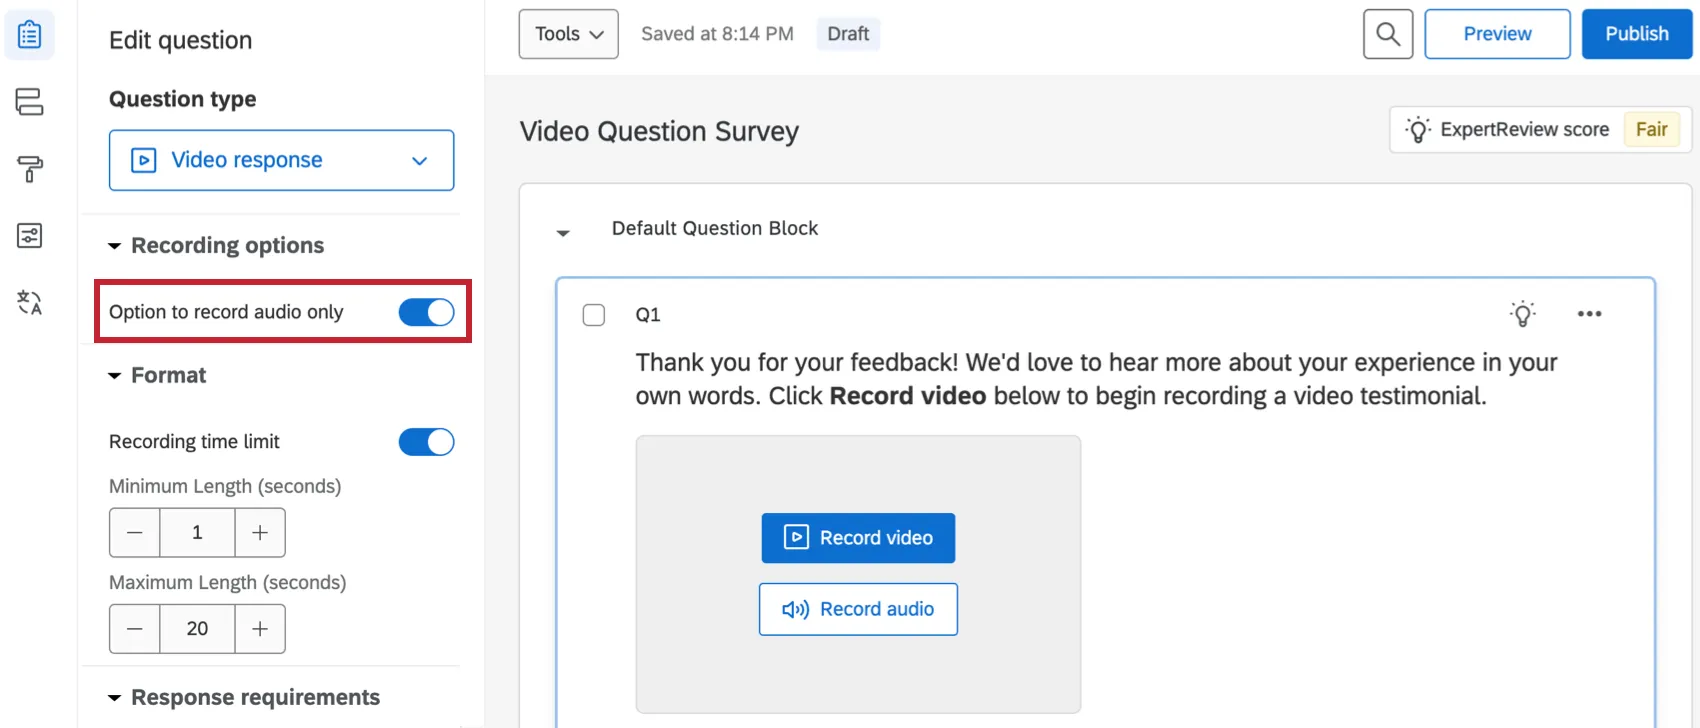Toggle Option to record audio only
Screen dimensions: 1700x728
coord(426,312)
